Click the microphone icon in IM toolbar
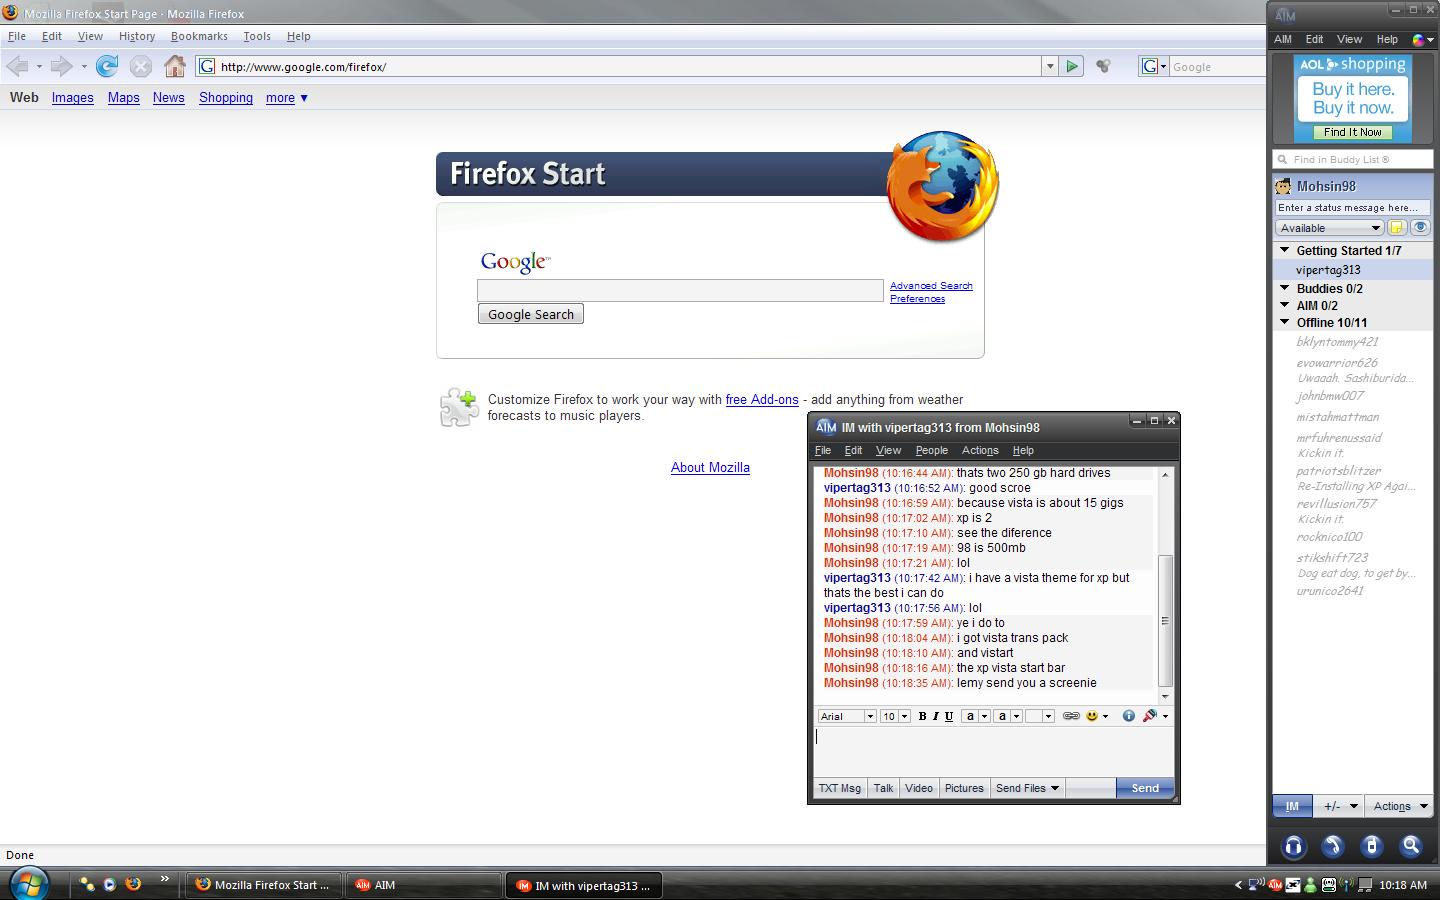The height and width of the screenshot is (900, 1440). click(1150, 716)
